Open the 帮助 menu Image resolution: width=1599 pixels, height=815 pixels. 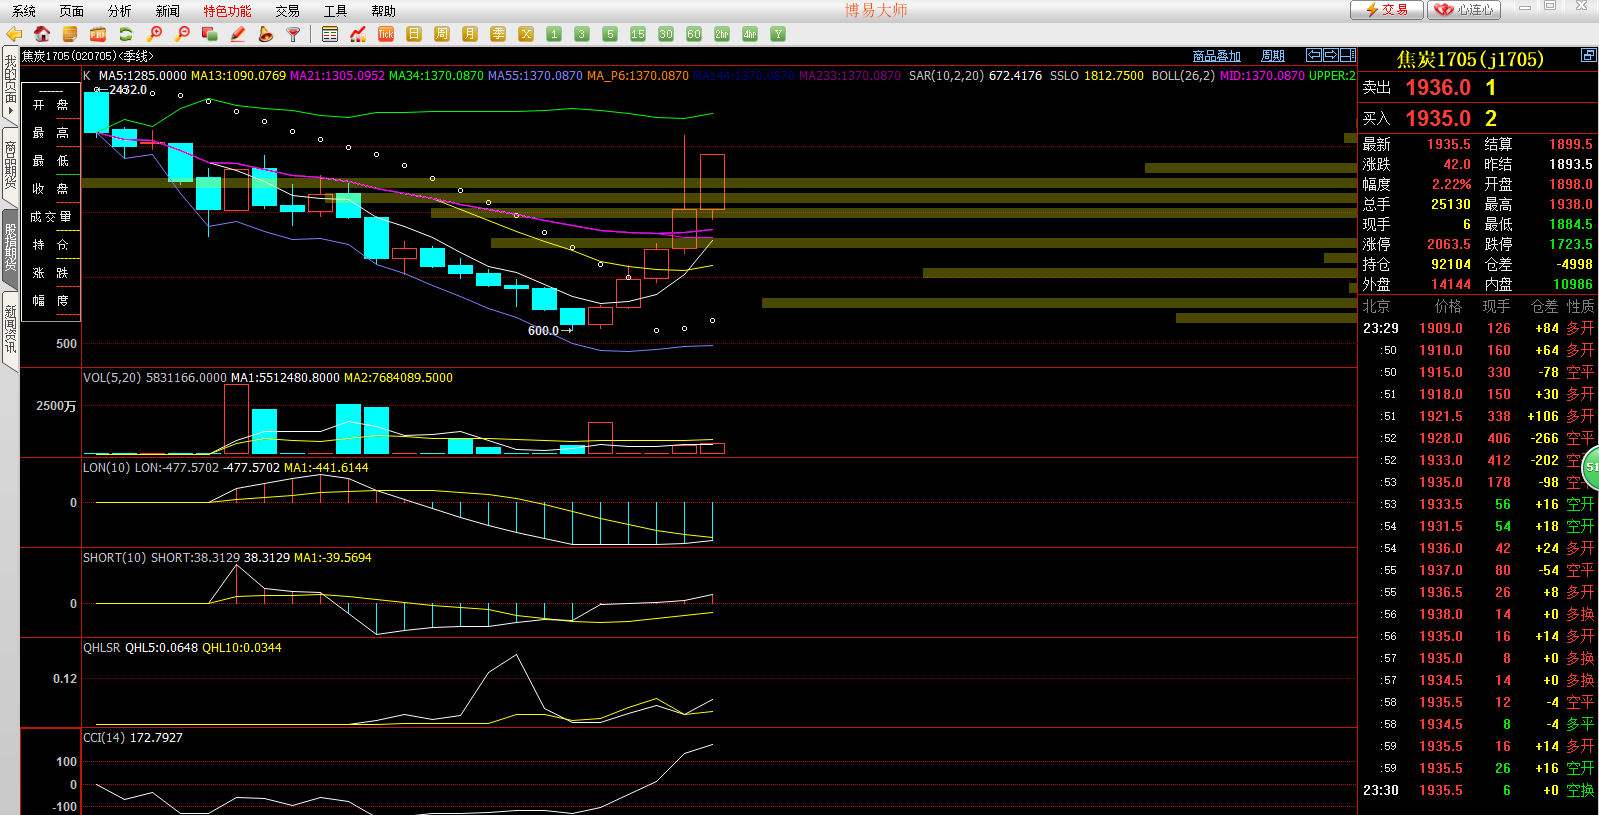[384, 11]
